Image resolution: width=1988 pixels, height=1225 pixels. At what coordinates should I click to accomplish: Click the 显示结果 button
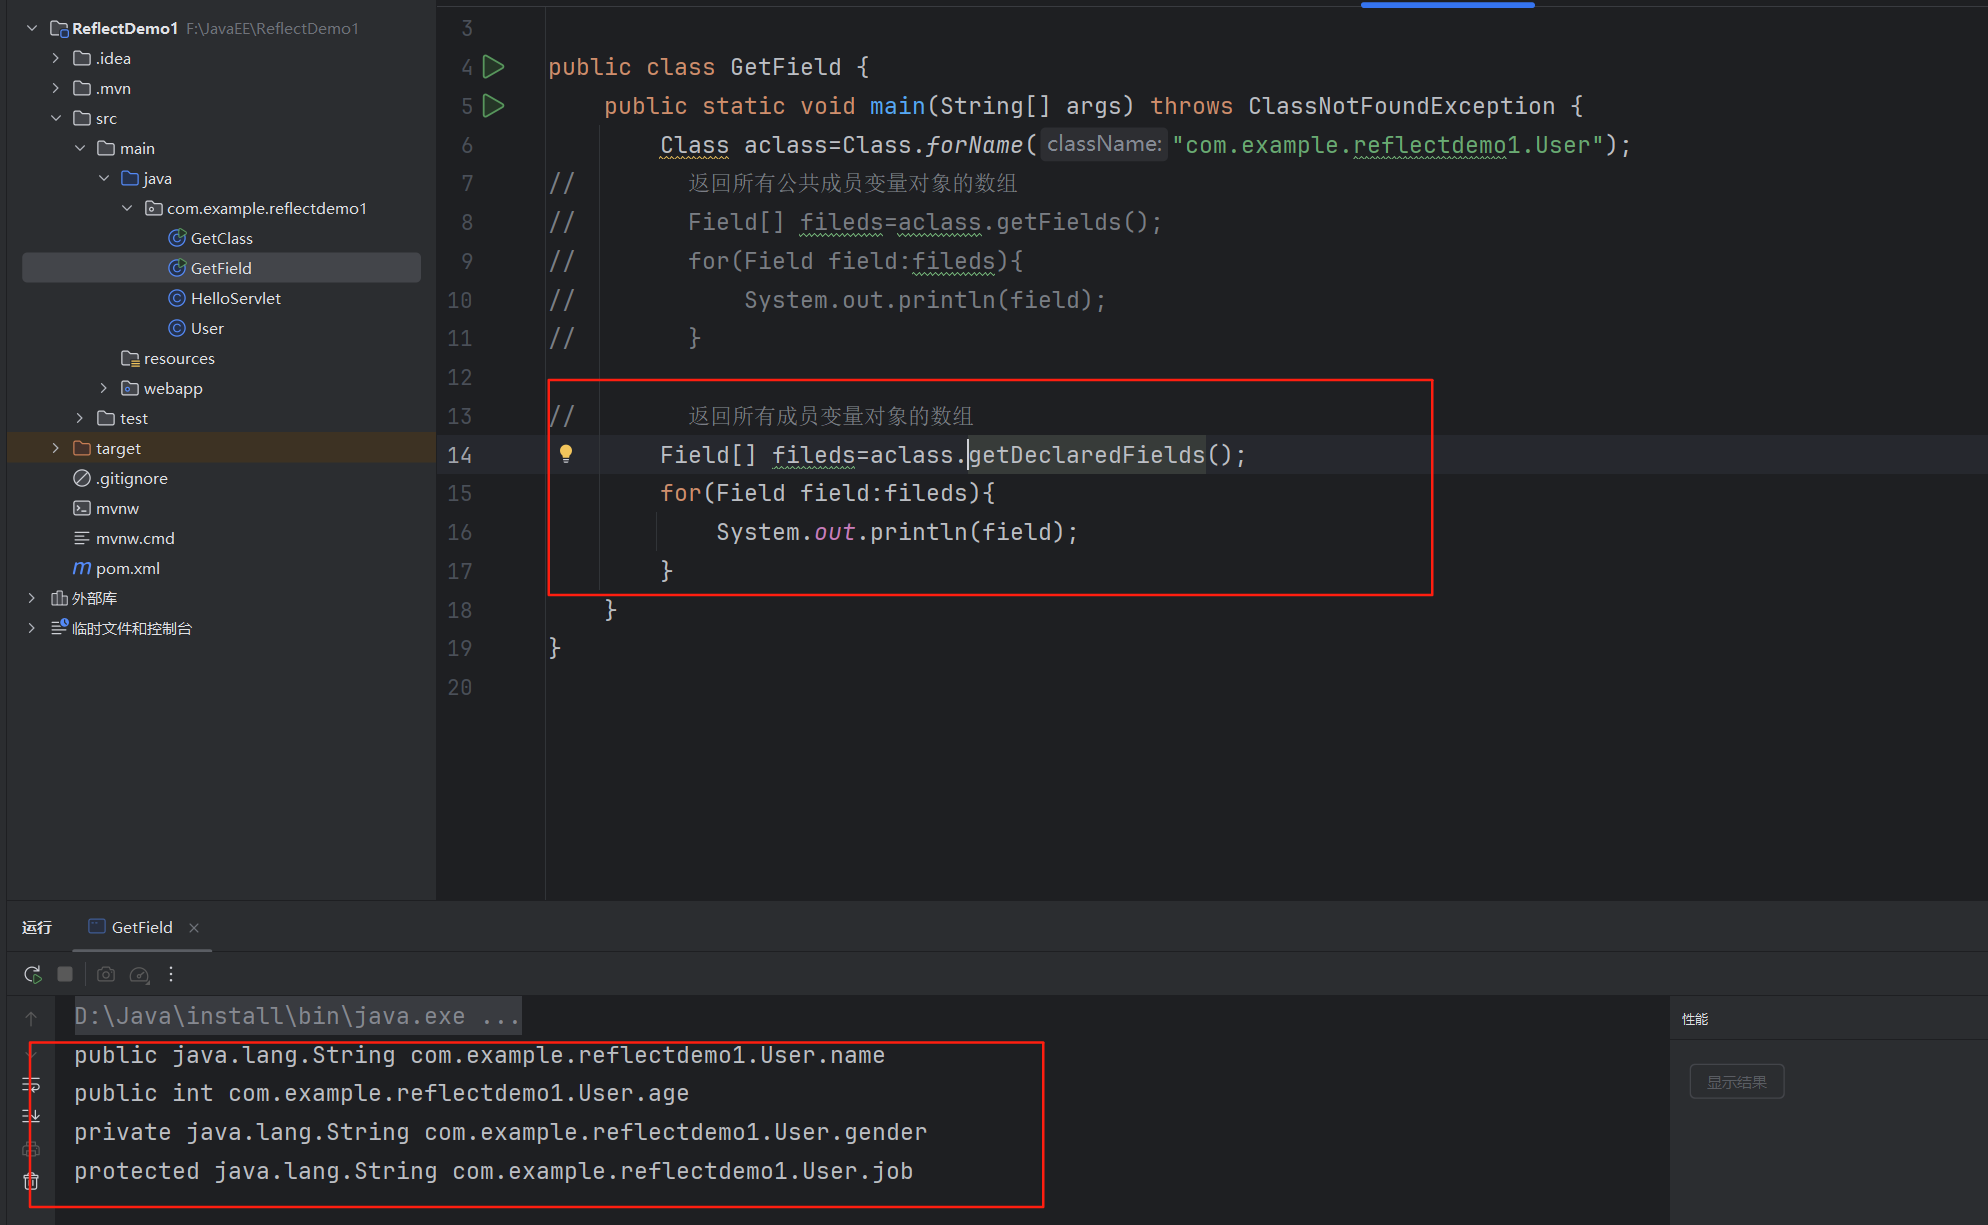(x=1736, y=1082)
